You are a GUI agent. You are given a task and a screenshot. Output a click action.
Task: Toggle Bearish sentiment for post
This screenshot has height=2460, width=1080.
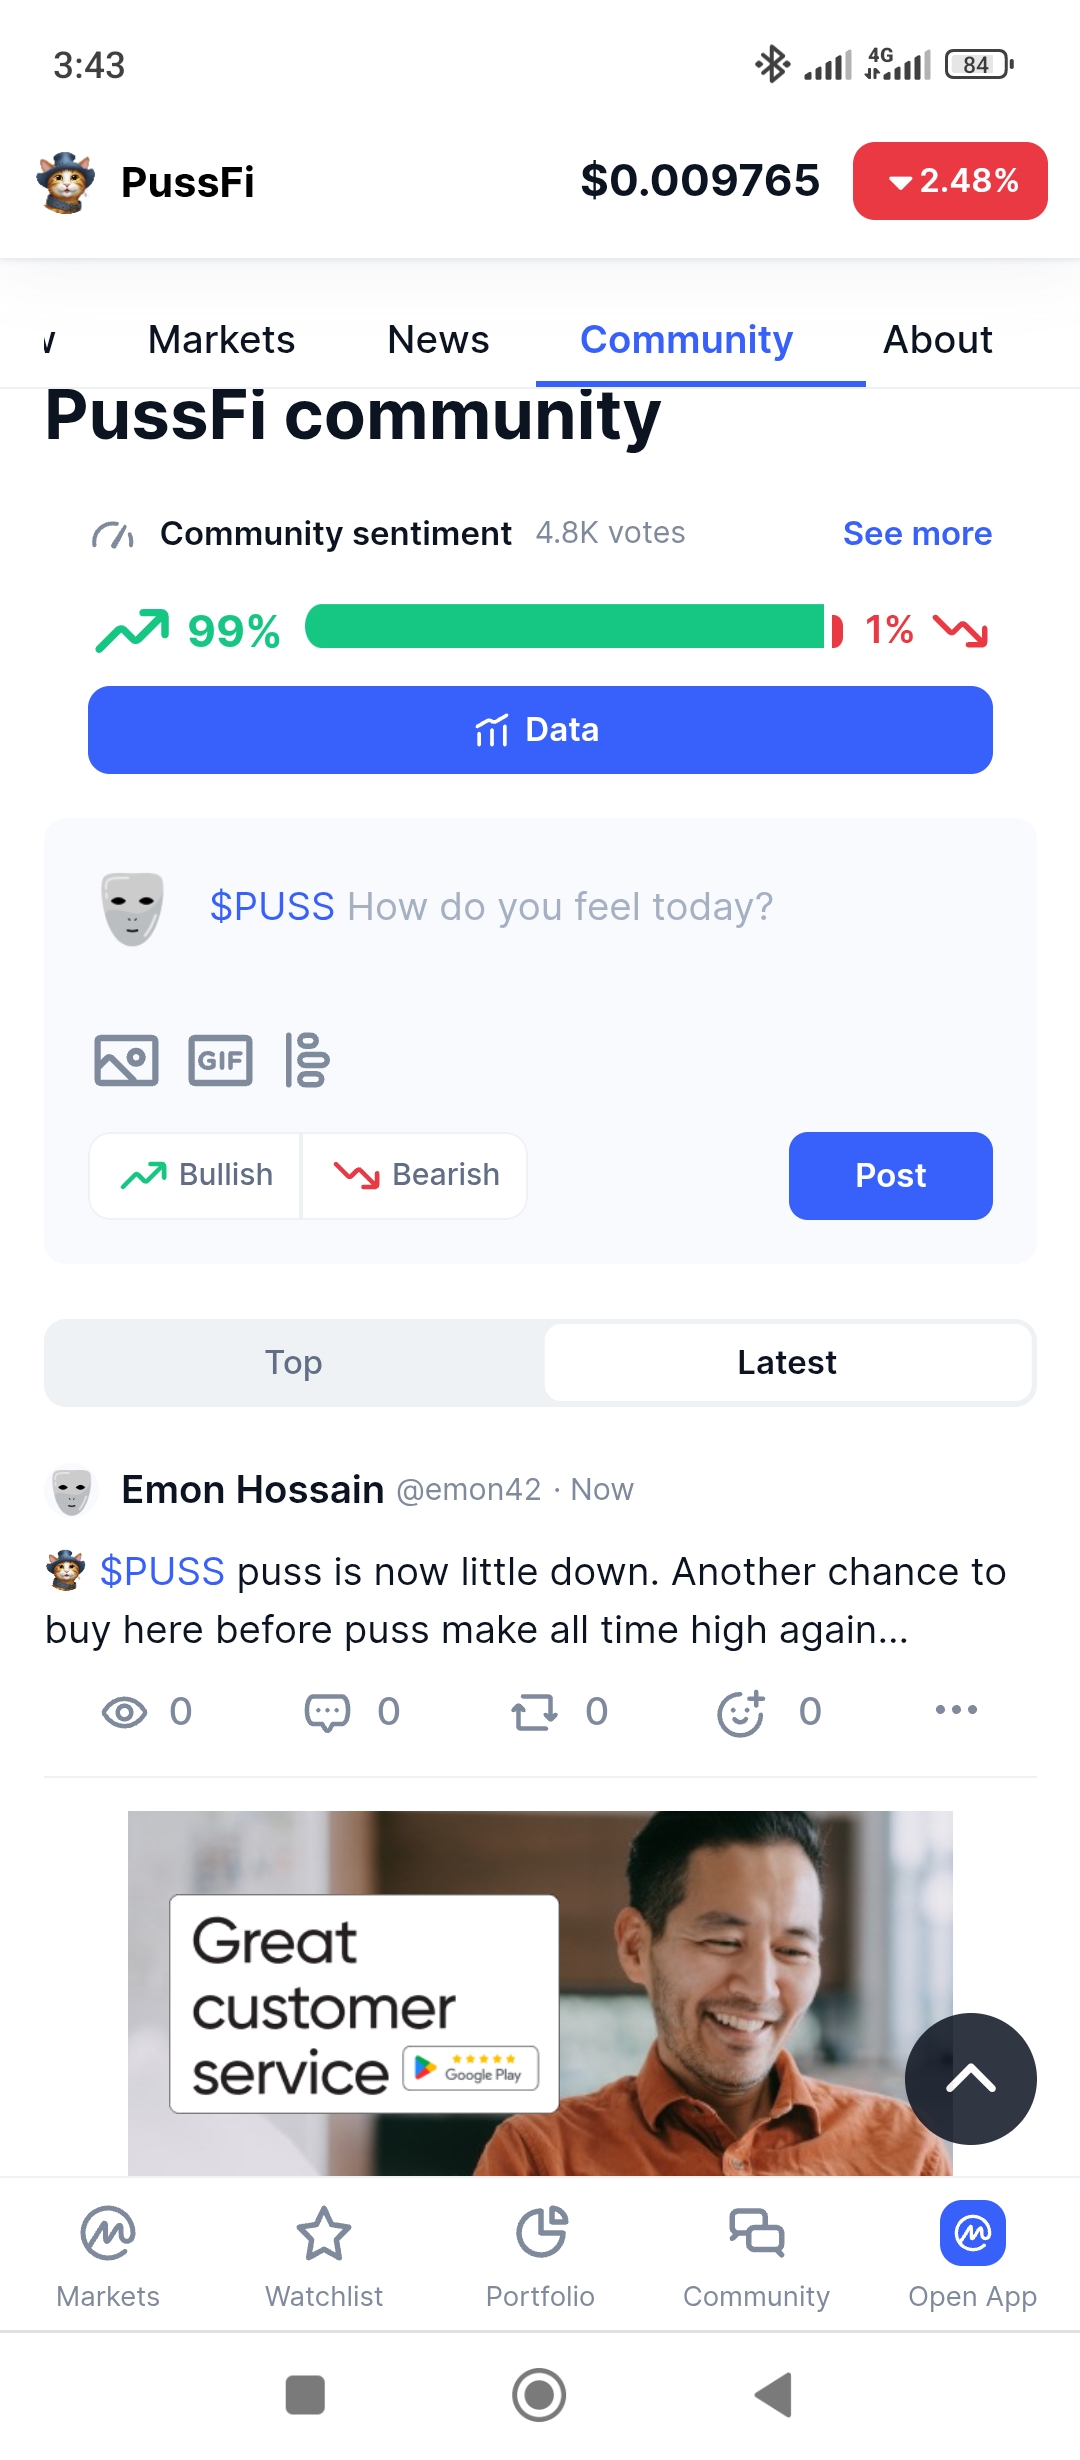click(415, 1175)
